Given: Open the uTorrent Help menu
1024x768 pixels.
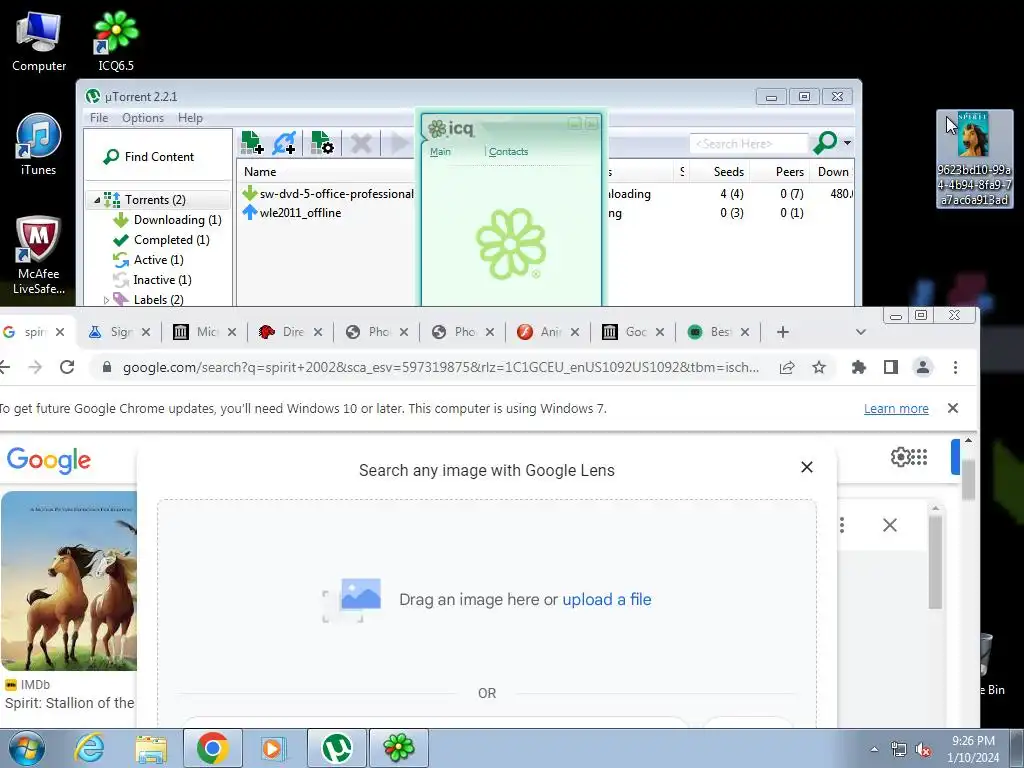Looking at the screenshot, I should [x=190, y=118].
